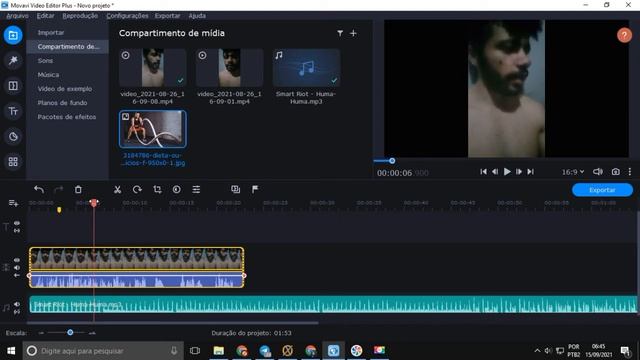This screenshot has height=360, width=640.
Task: Open the More tools grid tab
Action: (x=13, y=162)
